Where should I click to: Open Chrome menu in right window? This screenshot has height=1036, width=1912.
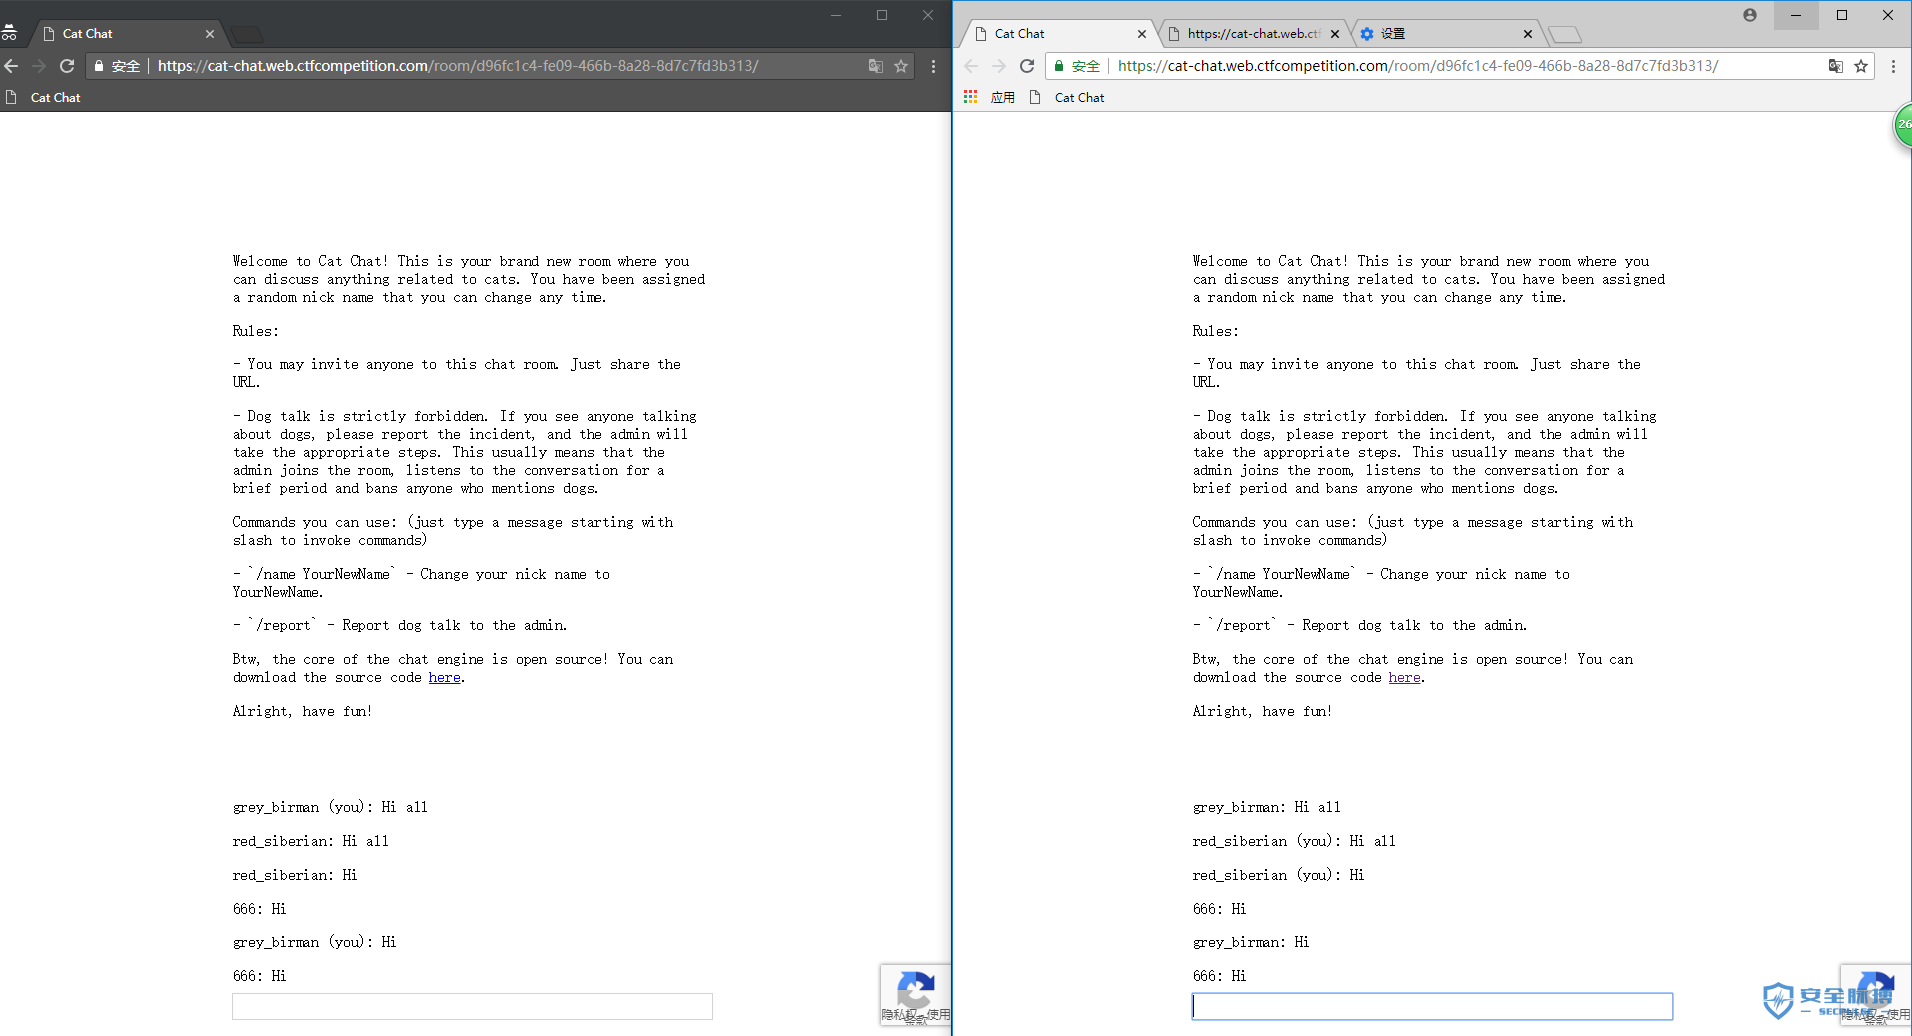(x=1893, y=66)
